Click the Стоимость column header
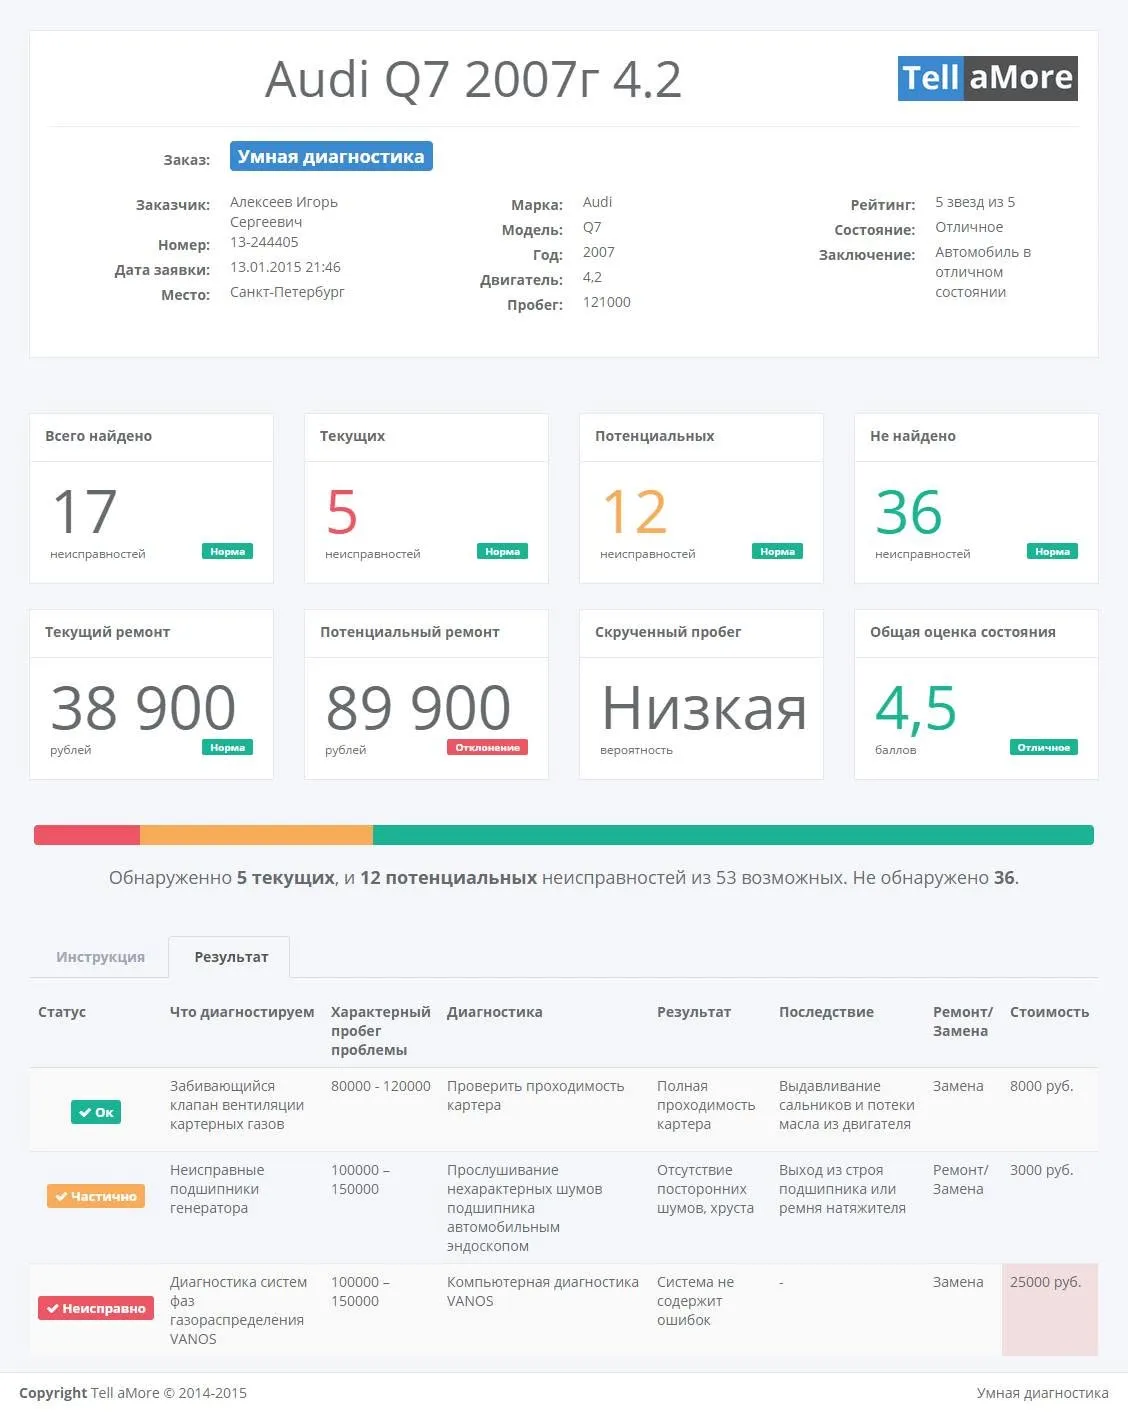The width and height of the screenshot is (1128, 1413). click(x=1049, y=1012)
